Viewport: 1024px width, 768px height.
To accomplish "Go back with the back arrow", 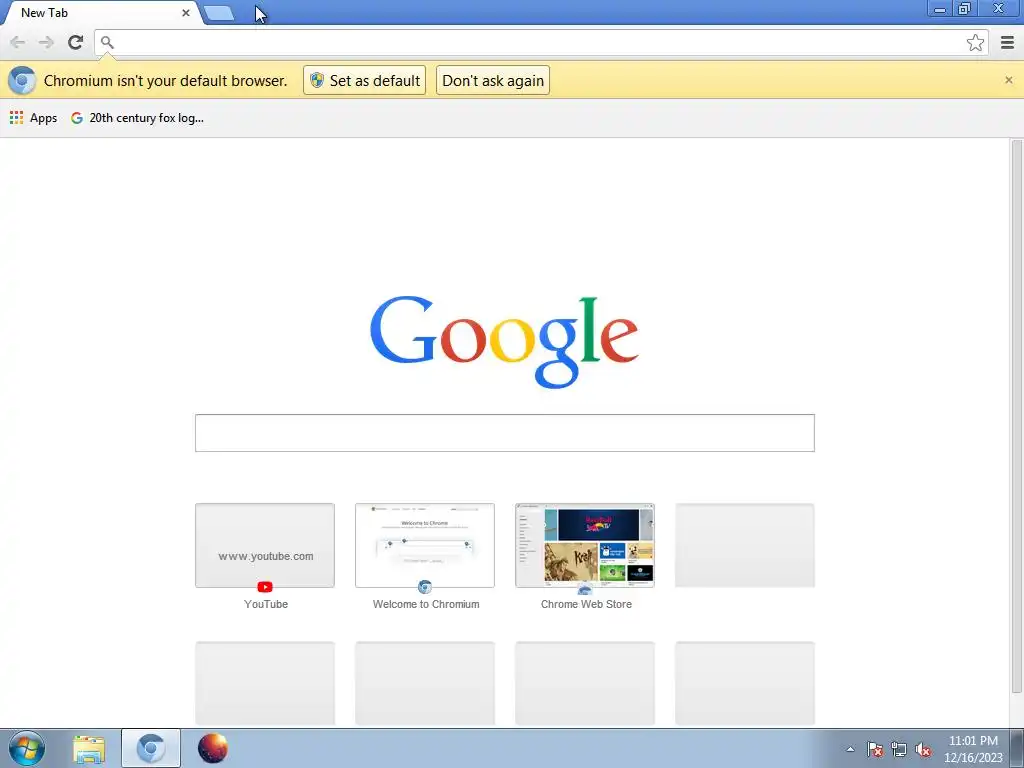I will pyautogui.click(x=18, y=42).
